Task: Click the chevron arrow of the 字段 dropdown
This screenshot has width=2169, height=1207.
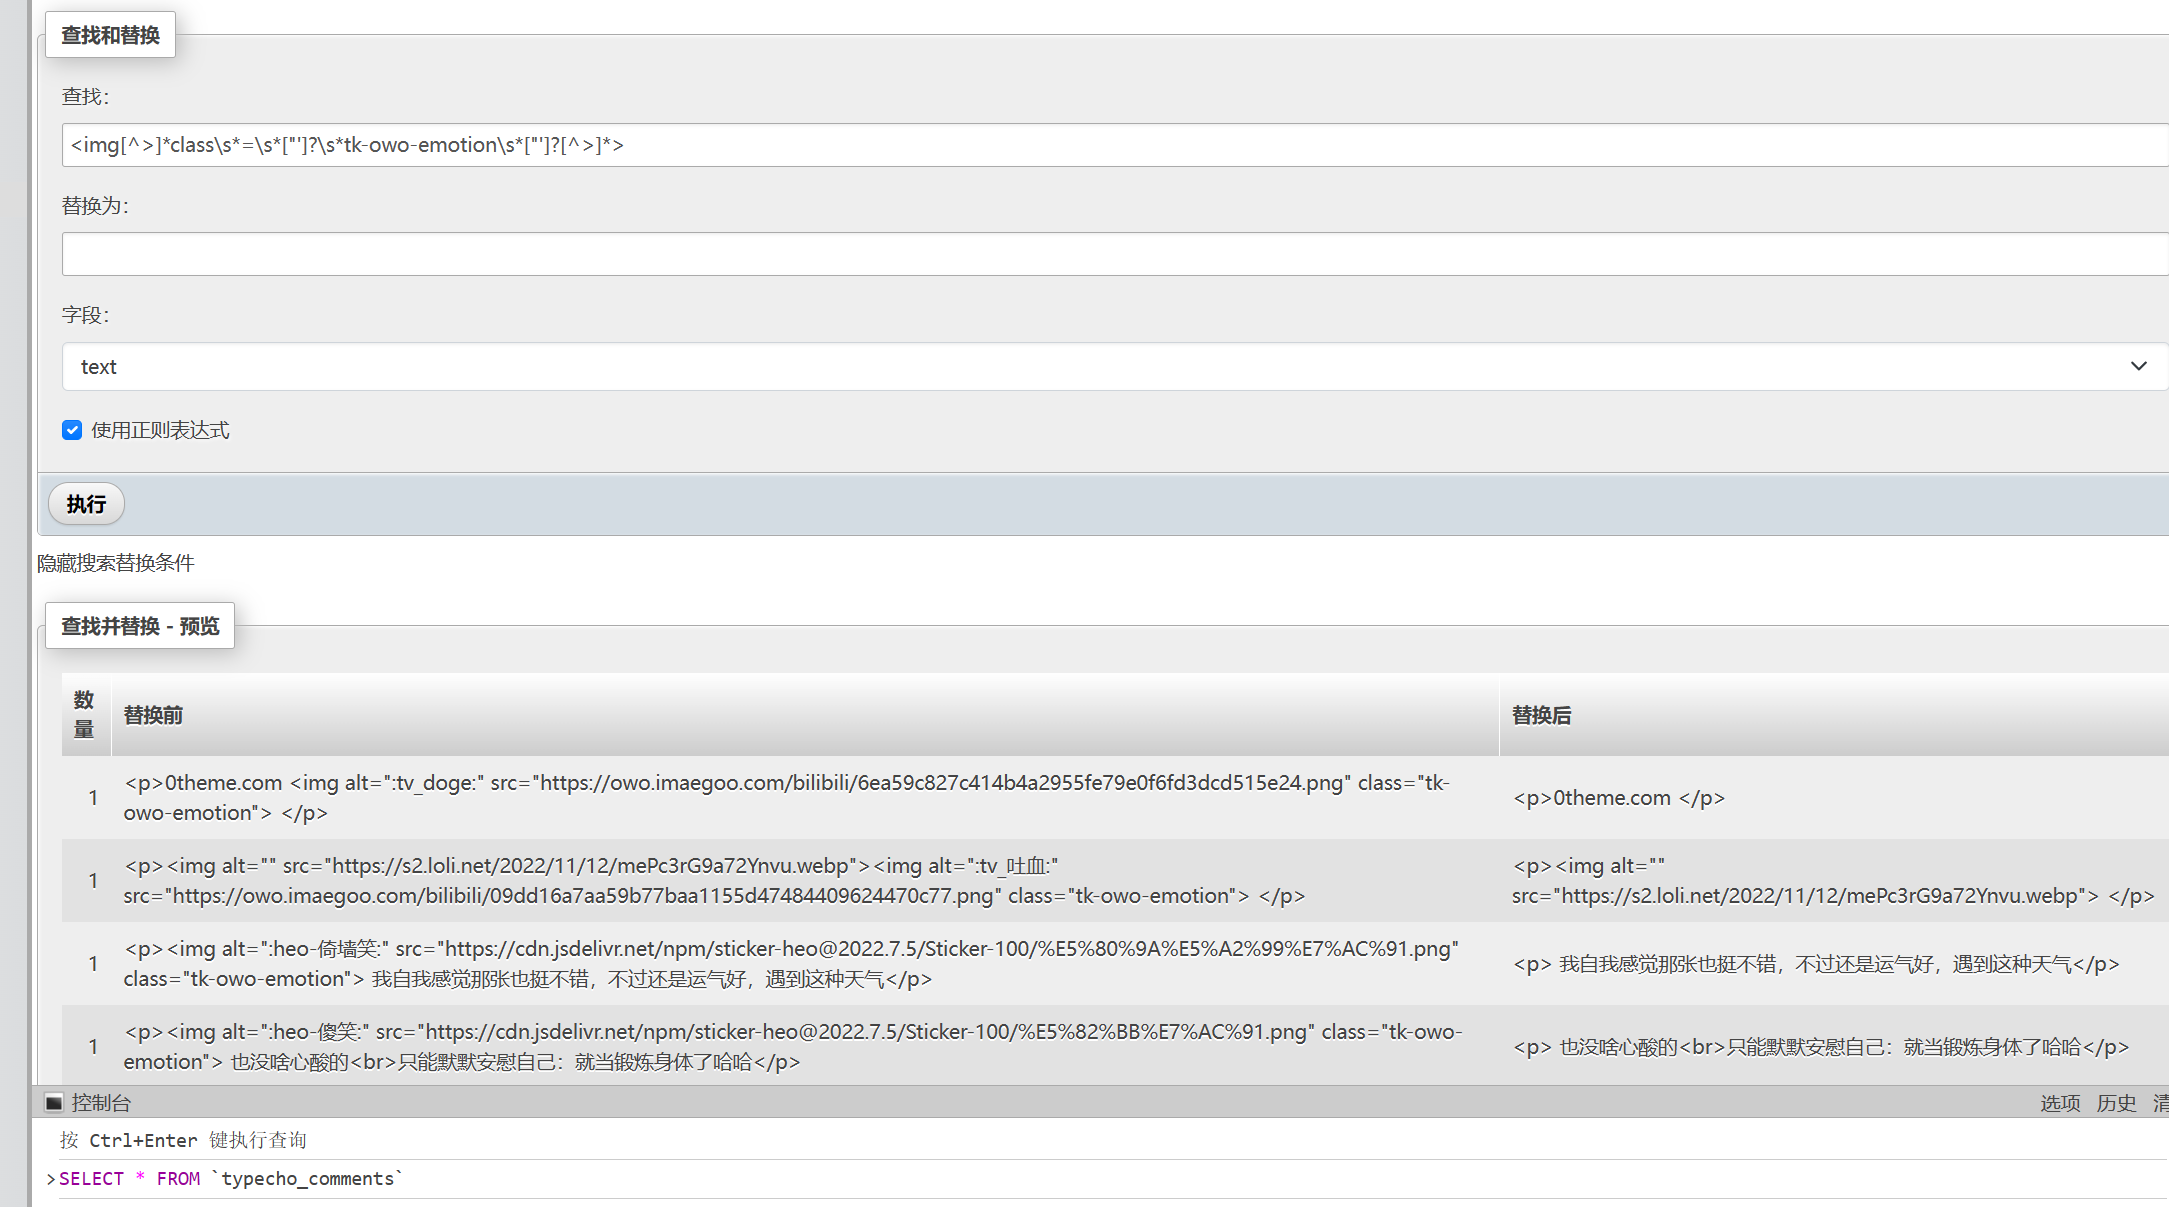Action: pos(2138,366)
